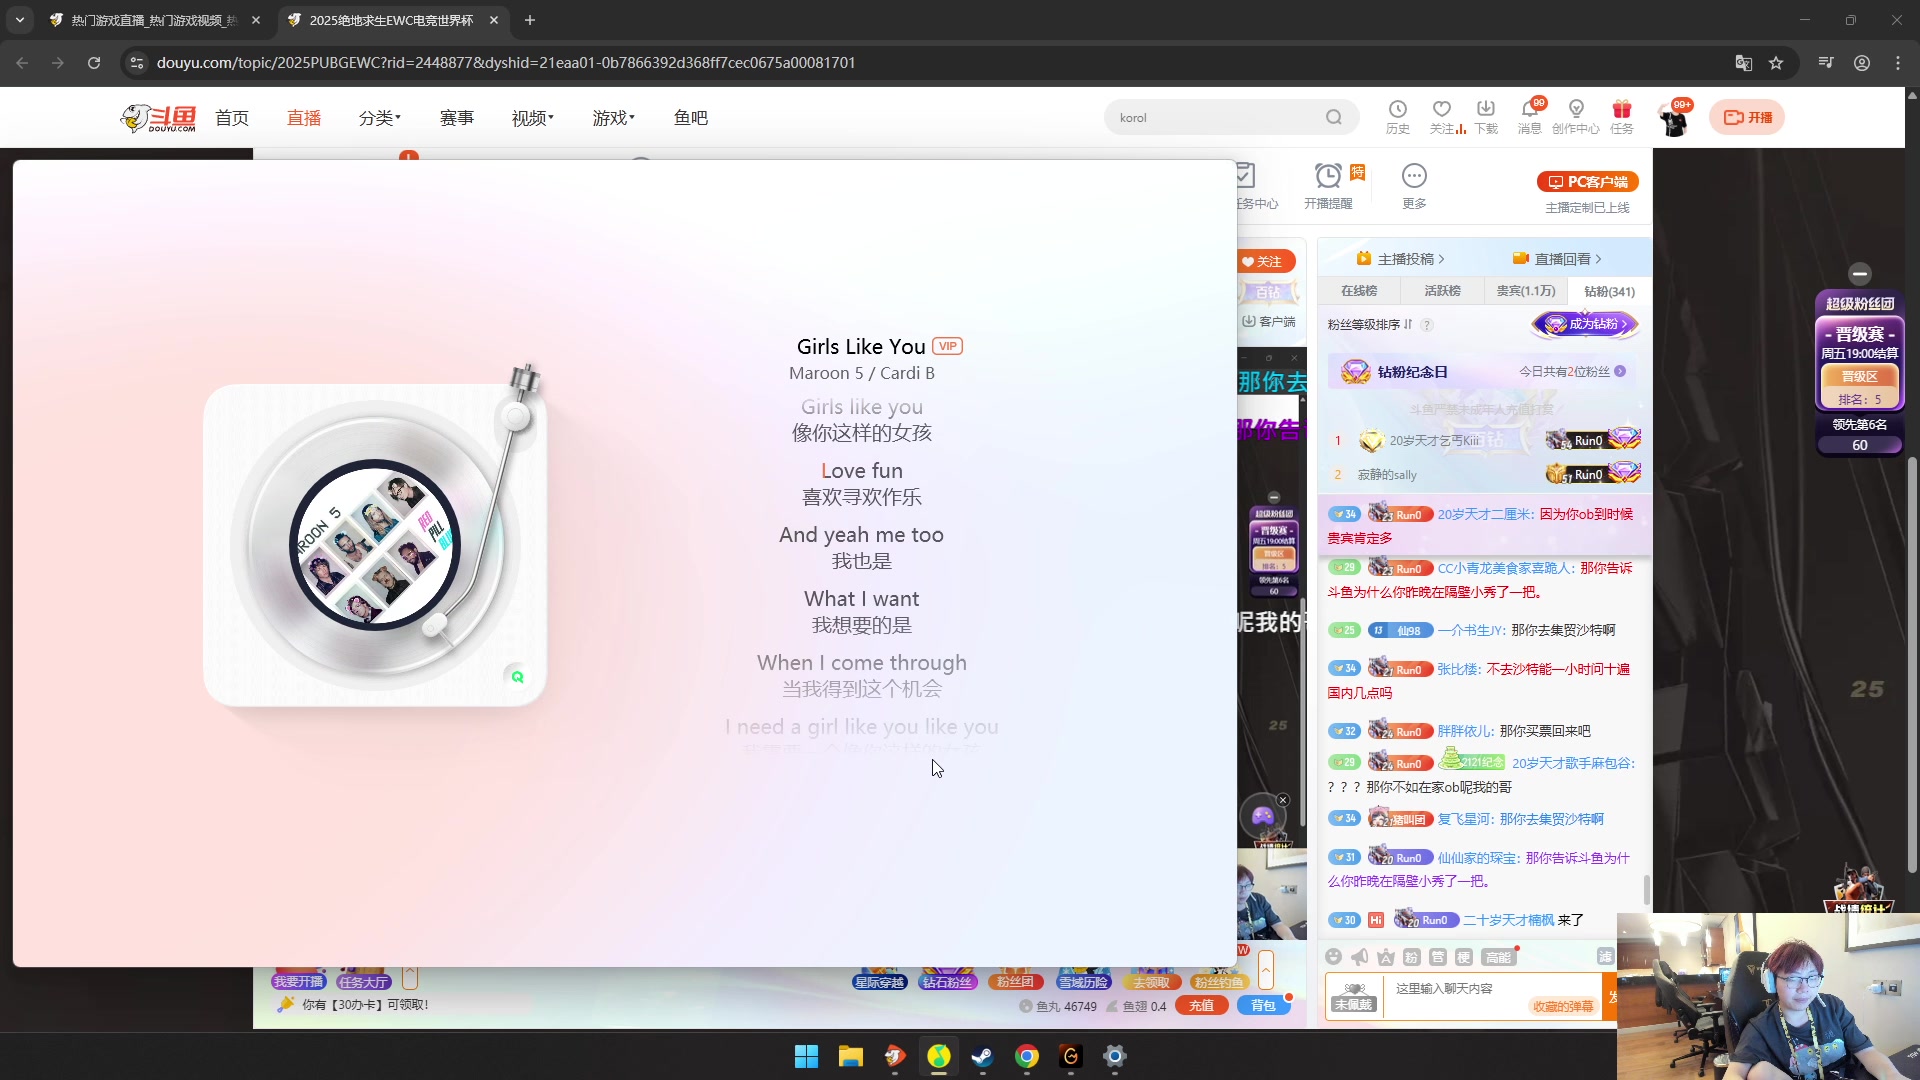Select 直播 in the navigation bar
Image resolution: width=1920 pixels, height=1080 pixels.
304,118
